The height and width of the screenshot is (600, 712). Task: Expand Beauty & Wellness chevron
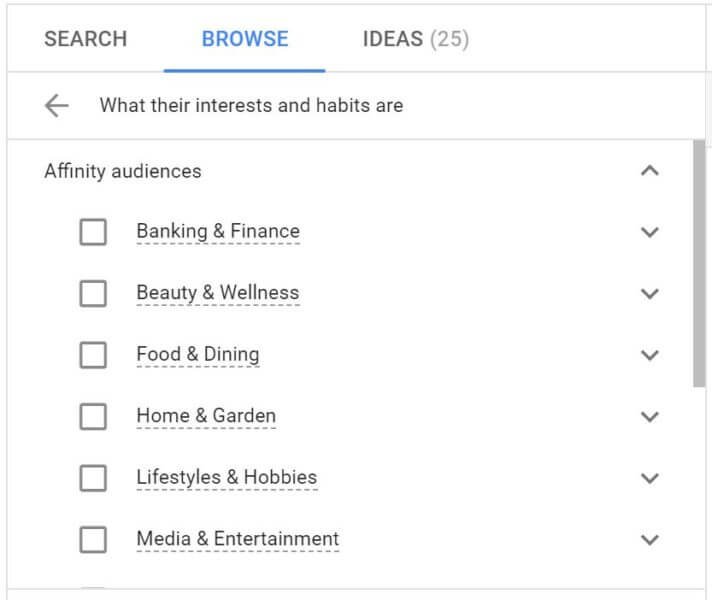tap(650, 293)
